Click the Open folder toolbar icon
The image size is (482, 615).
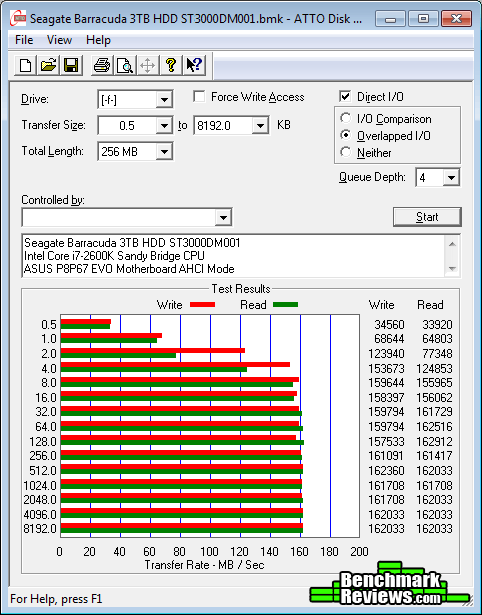click(48, 65)
